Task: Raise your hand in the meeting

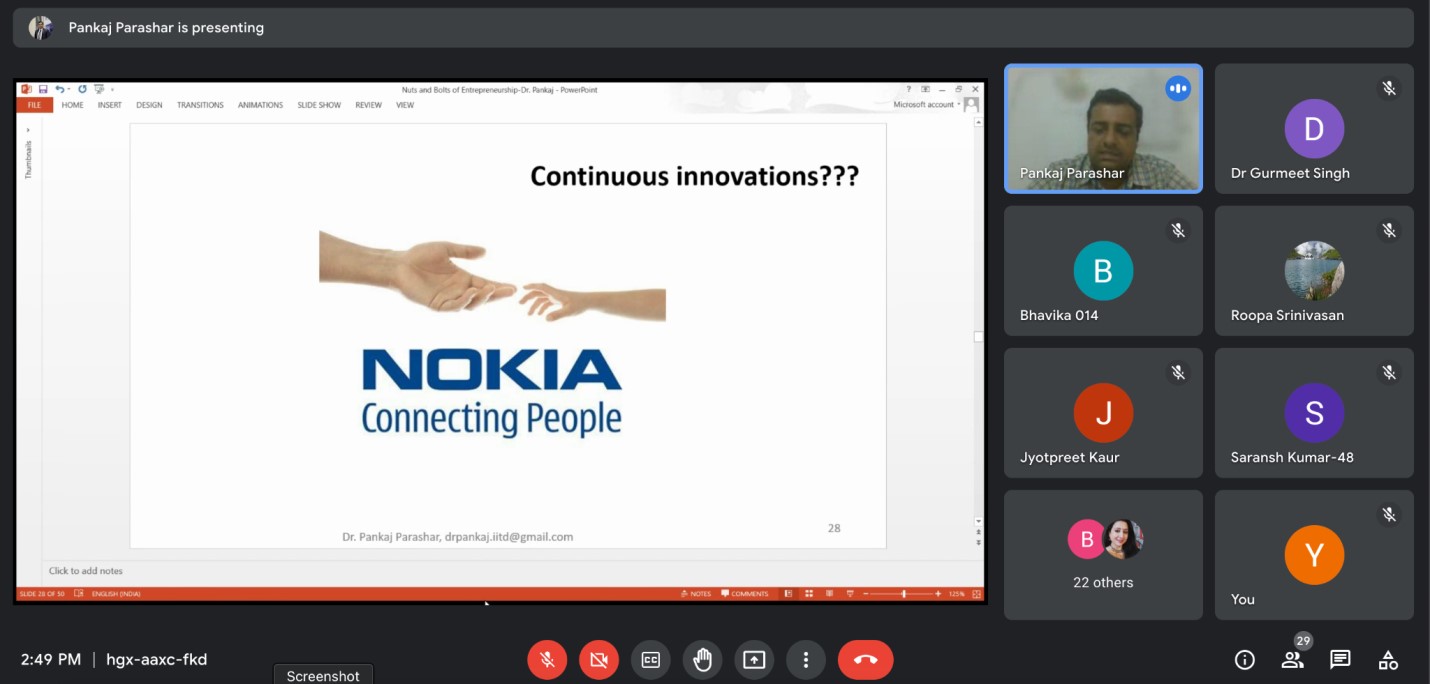Action: pos(703,660)
